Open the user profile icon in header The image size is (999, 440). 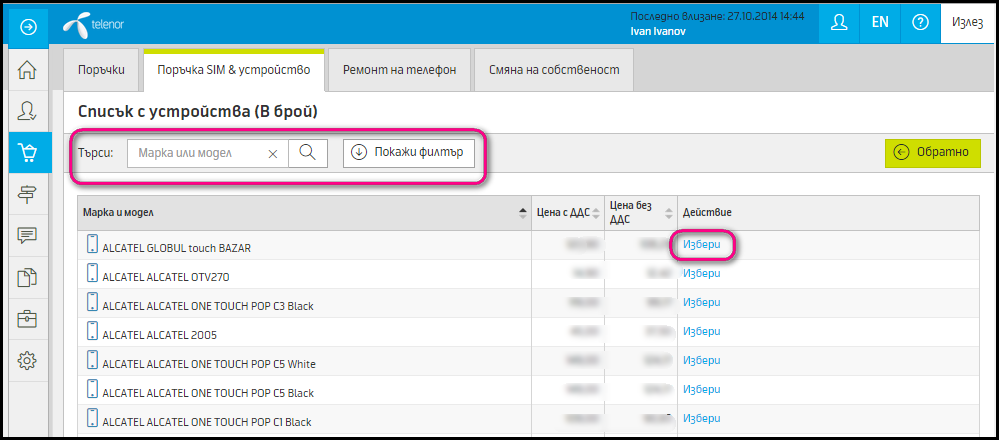(x=839, y=22)
